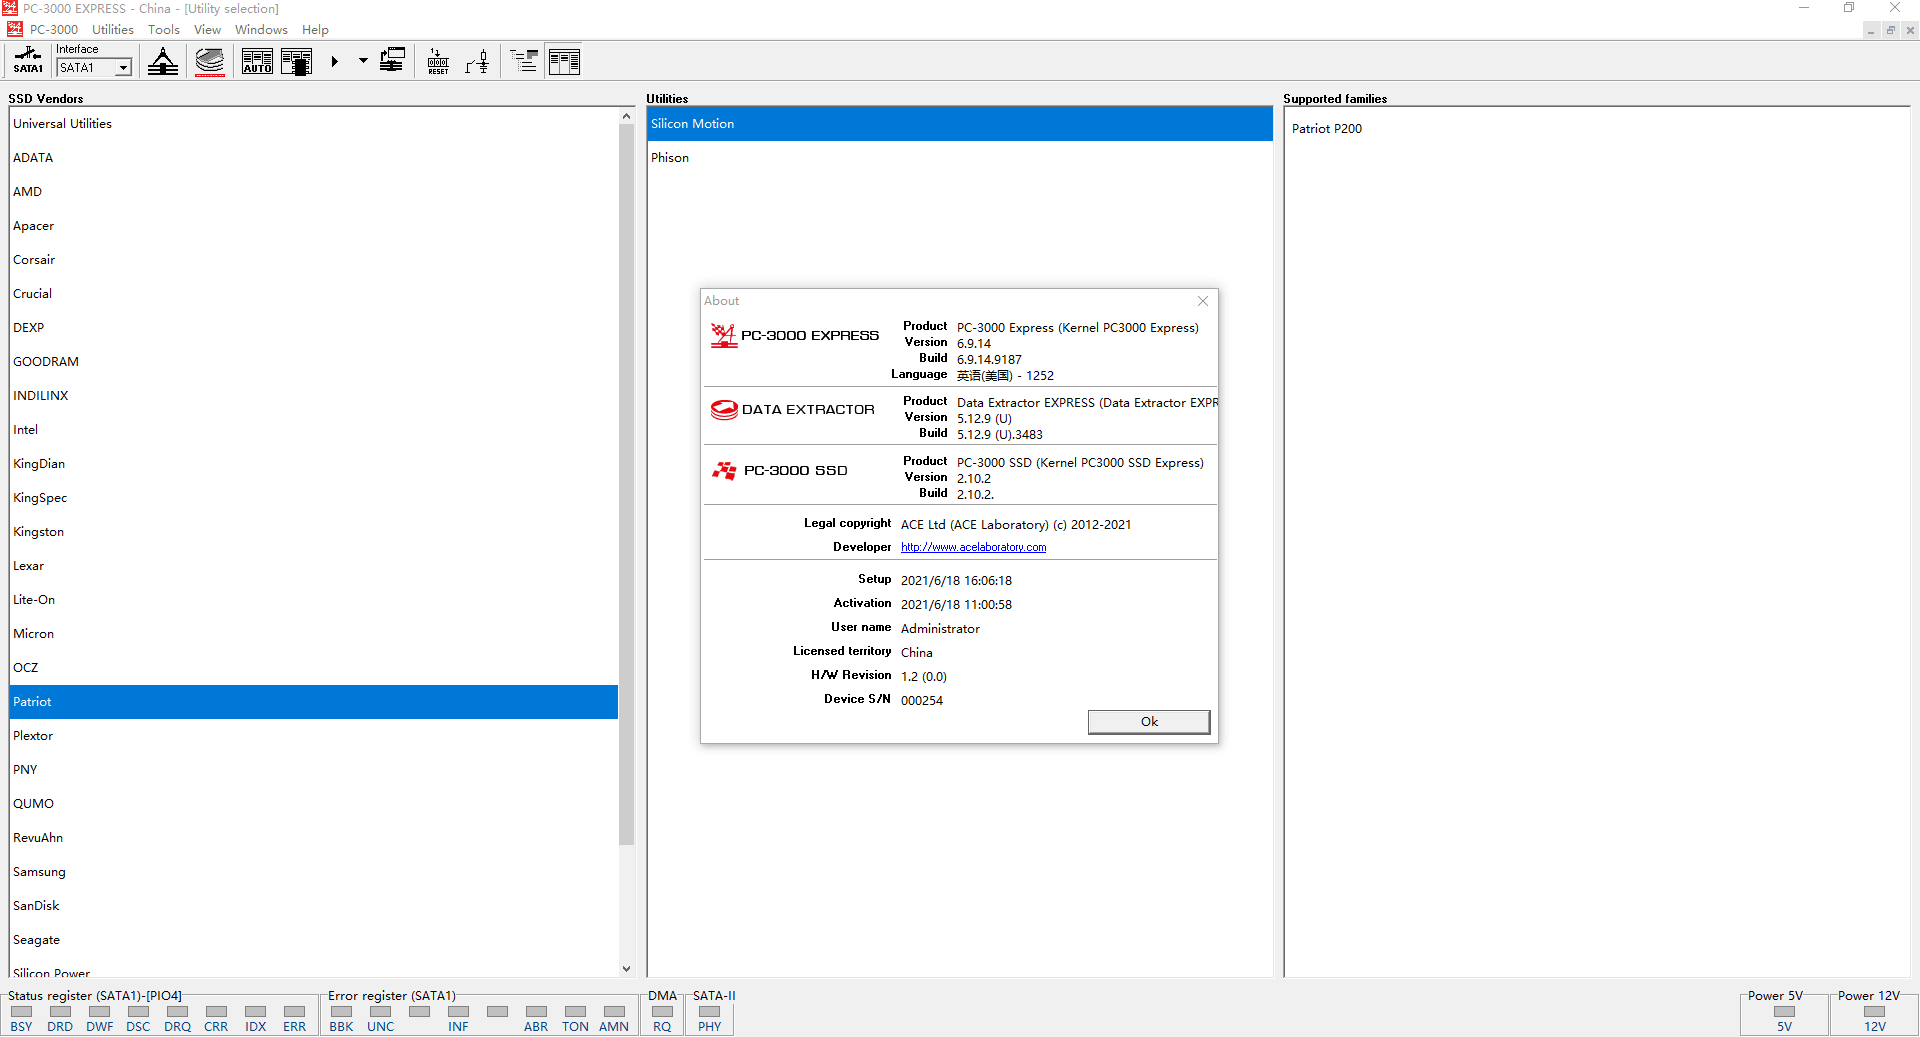
Task: Select INDILINX in SSD Vendors
Action: pos(314,396)
